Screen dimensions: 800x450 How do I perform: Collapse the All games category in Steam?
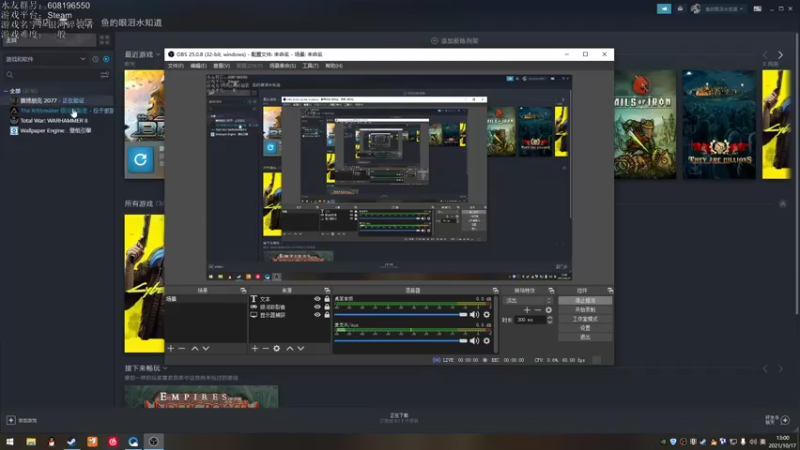(x=6, y=91)
